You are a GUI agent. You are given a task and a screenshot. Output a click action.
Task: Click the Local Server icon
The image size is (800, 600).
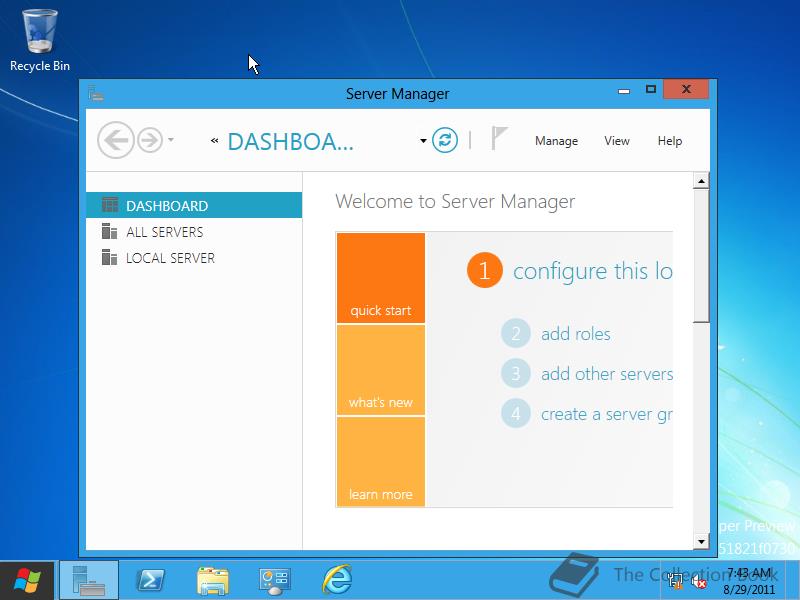109,257
